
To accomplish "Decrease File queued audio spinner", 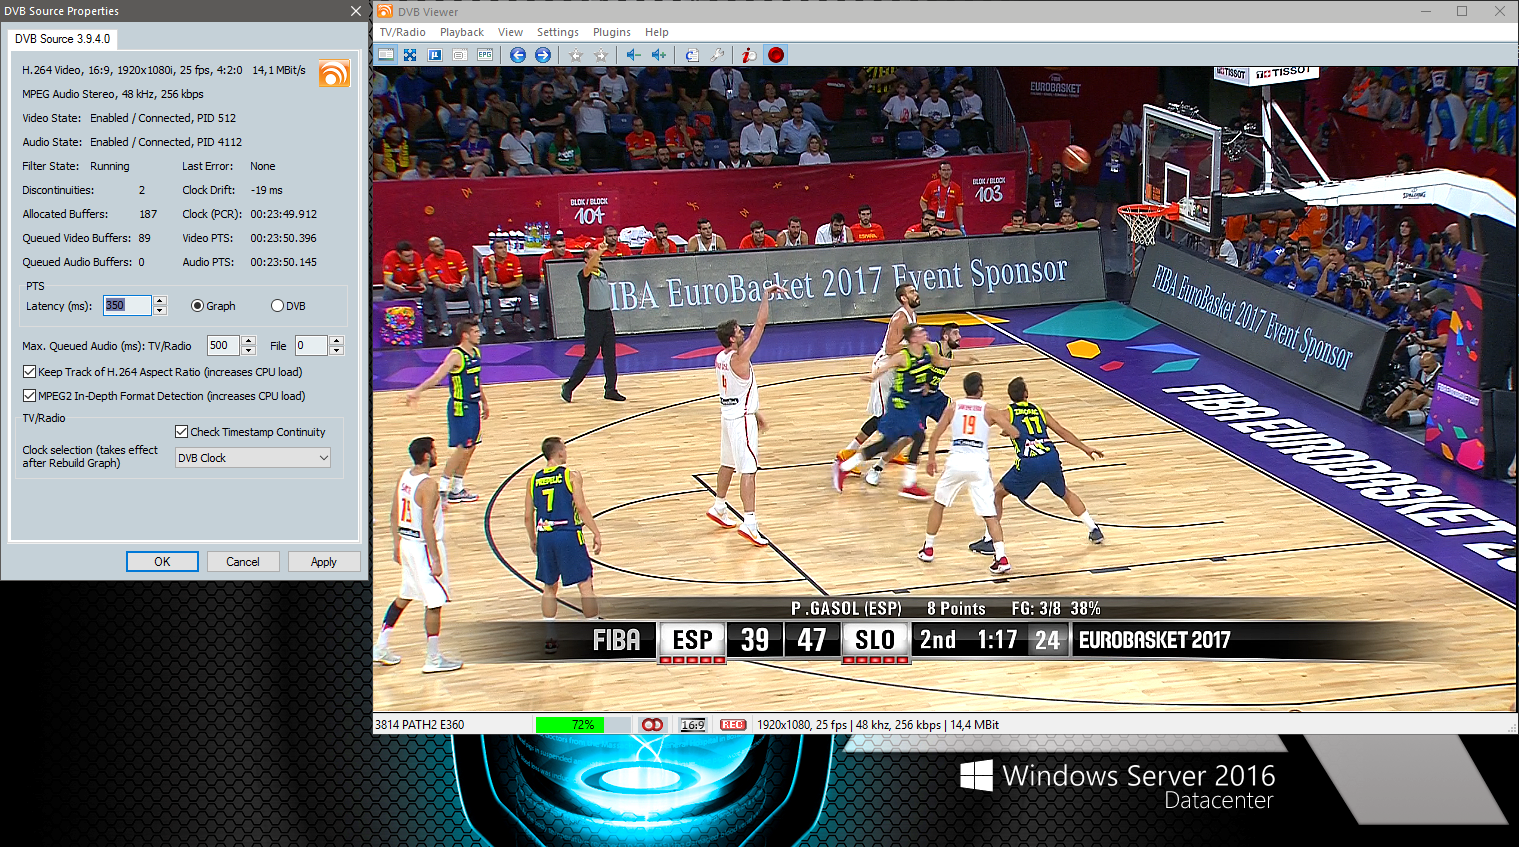I will [x=337, y=351].
